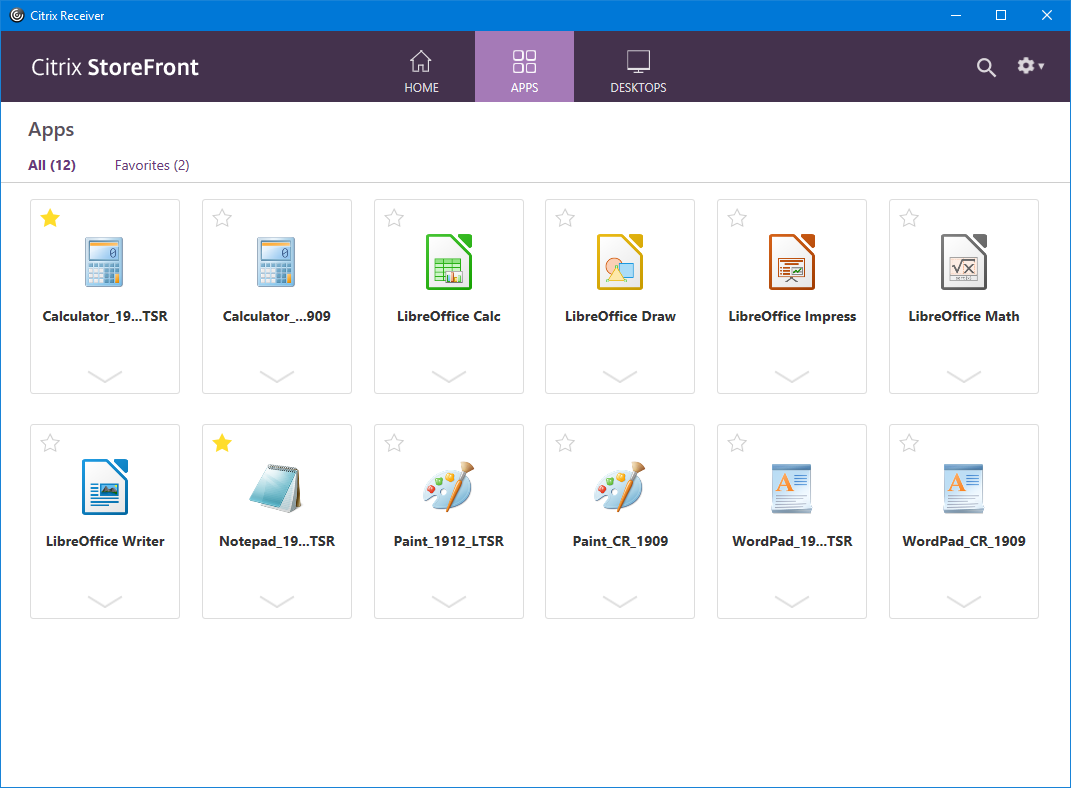Show the Favorites (2) list
Screen dimensions: 1071x788
152,165
